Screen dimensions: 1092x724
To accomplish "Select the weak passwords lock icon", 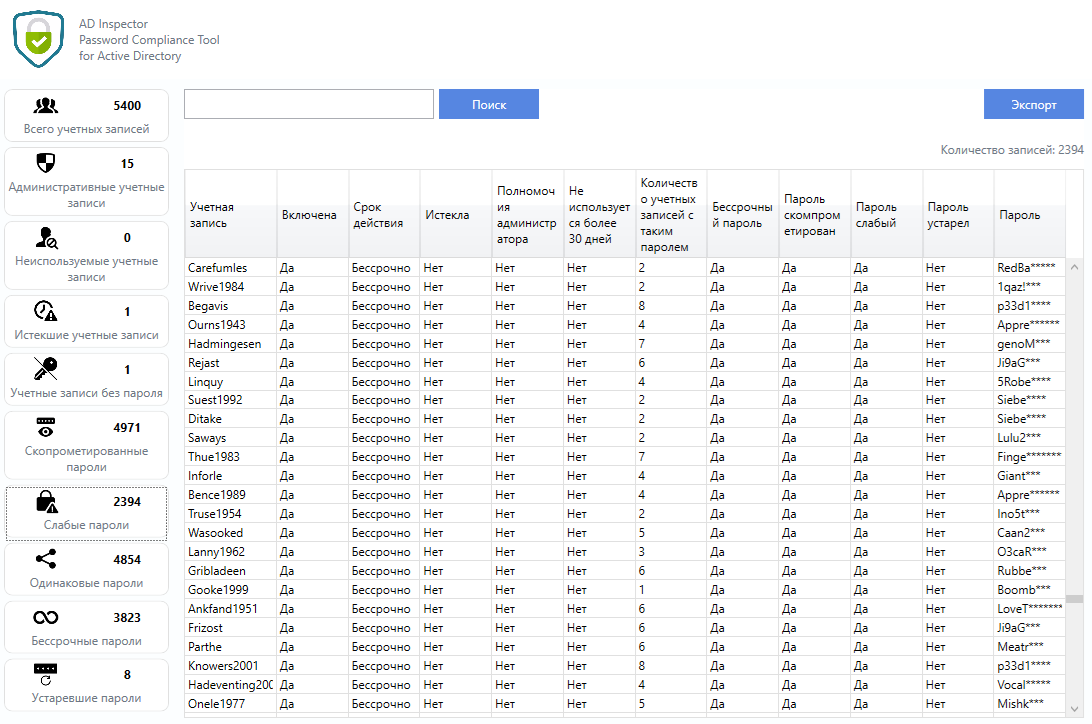I will (46, 501).
